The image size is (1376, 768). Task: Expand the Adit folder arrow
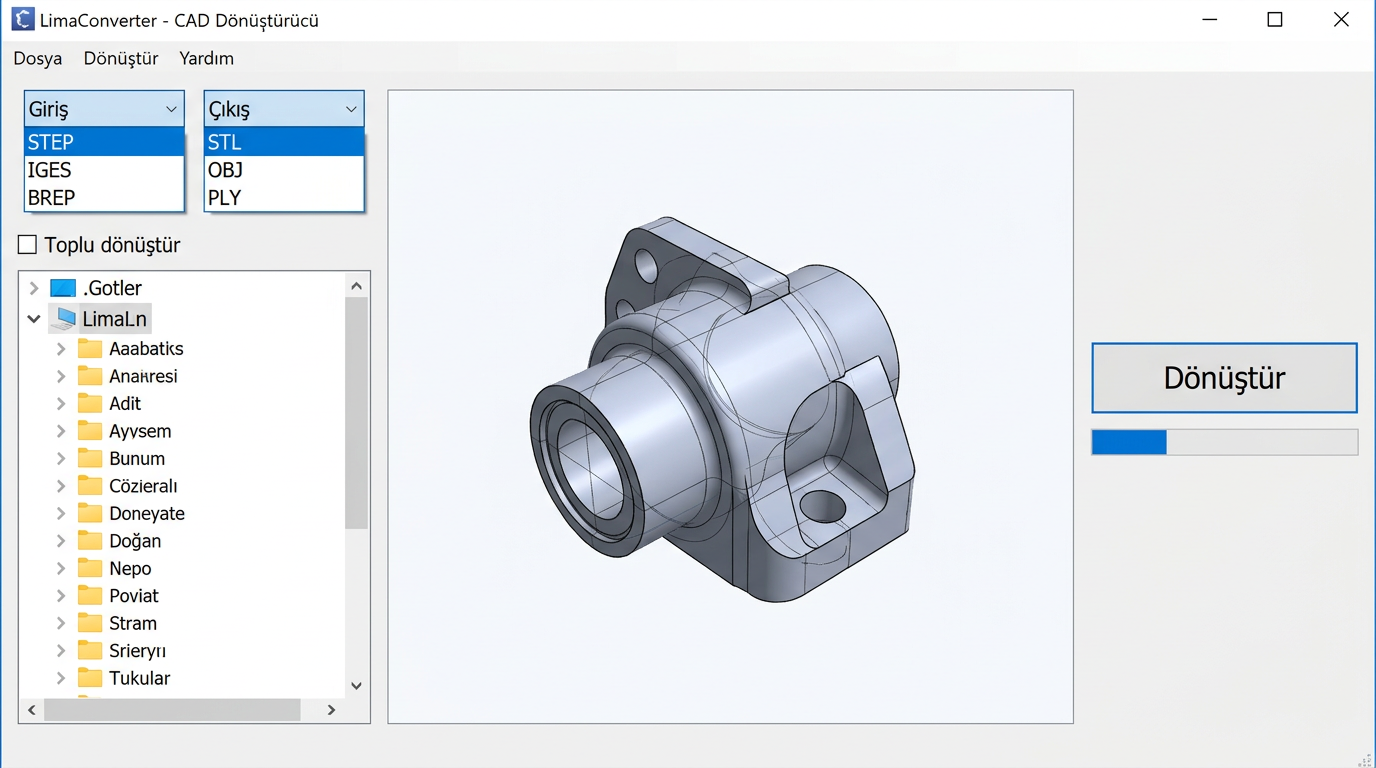(x=61, y=404)
